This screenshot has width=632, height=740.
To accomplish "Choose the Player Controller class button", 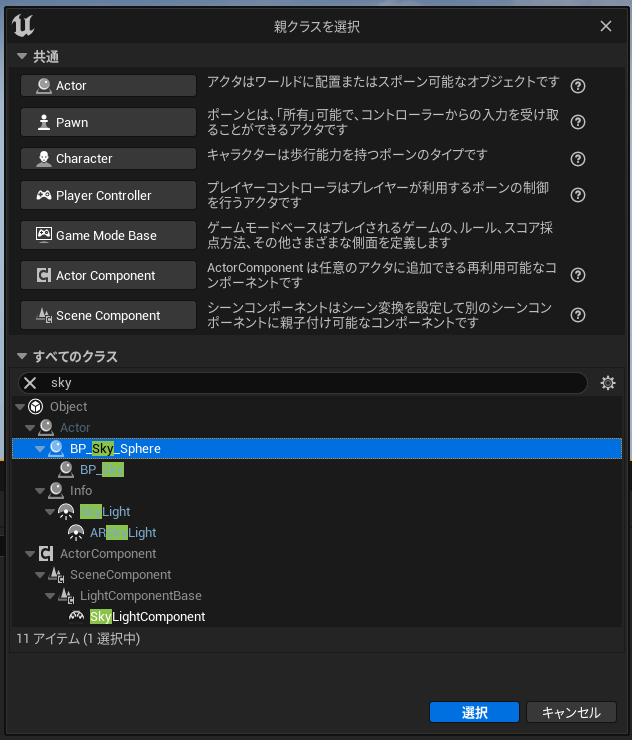I will click(x=108, y=195).
